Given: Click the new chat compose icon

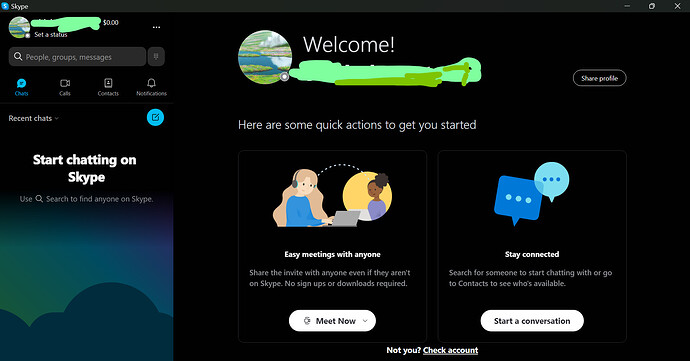Looking at the screenshot, I should pos(155,118).
